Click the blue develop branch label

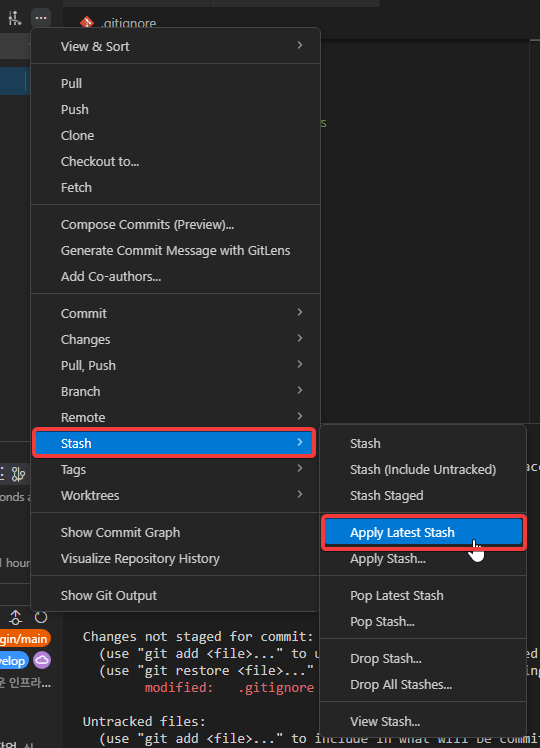click(x=13, y=661)
